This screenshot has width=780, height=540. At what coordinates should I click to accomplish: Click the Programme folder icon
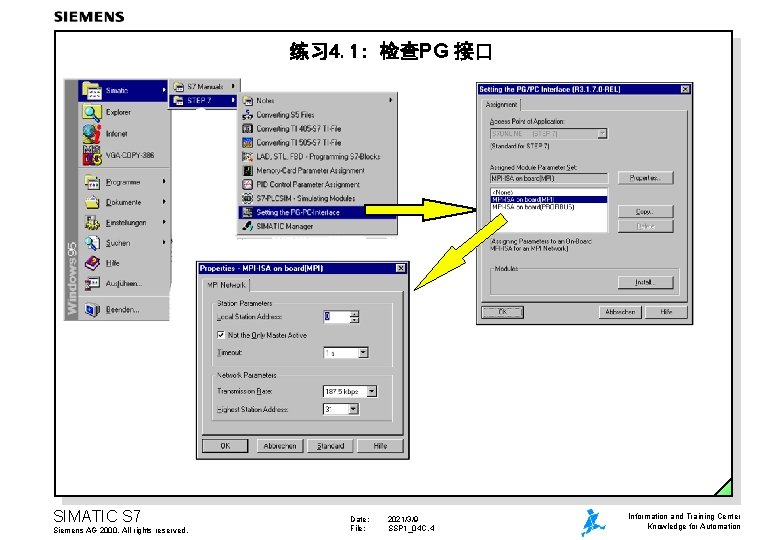pyautogui.click(x=92, y=182)
